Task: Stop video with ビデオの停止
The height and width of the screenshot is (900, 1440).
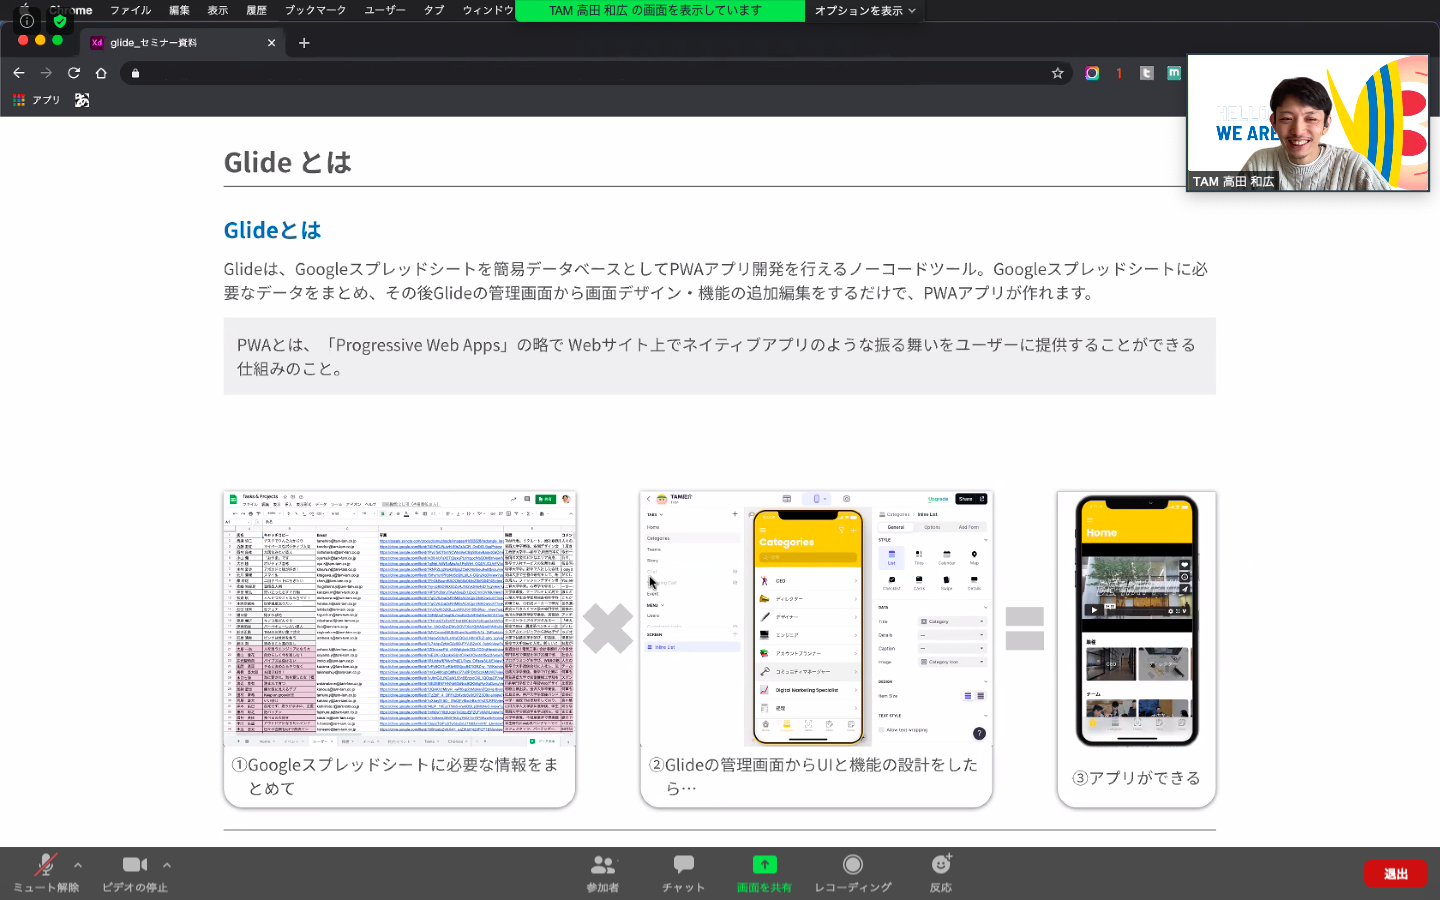Action: [135, 873]
